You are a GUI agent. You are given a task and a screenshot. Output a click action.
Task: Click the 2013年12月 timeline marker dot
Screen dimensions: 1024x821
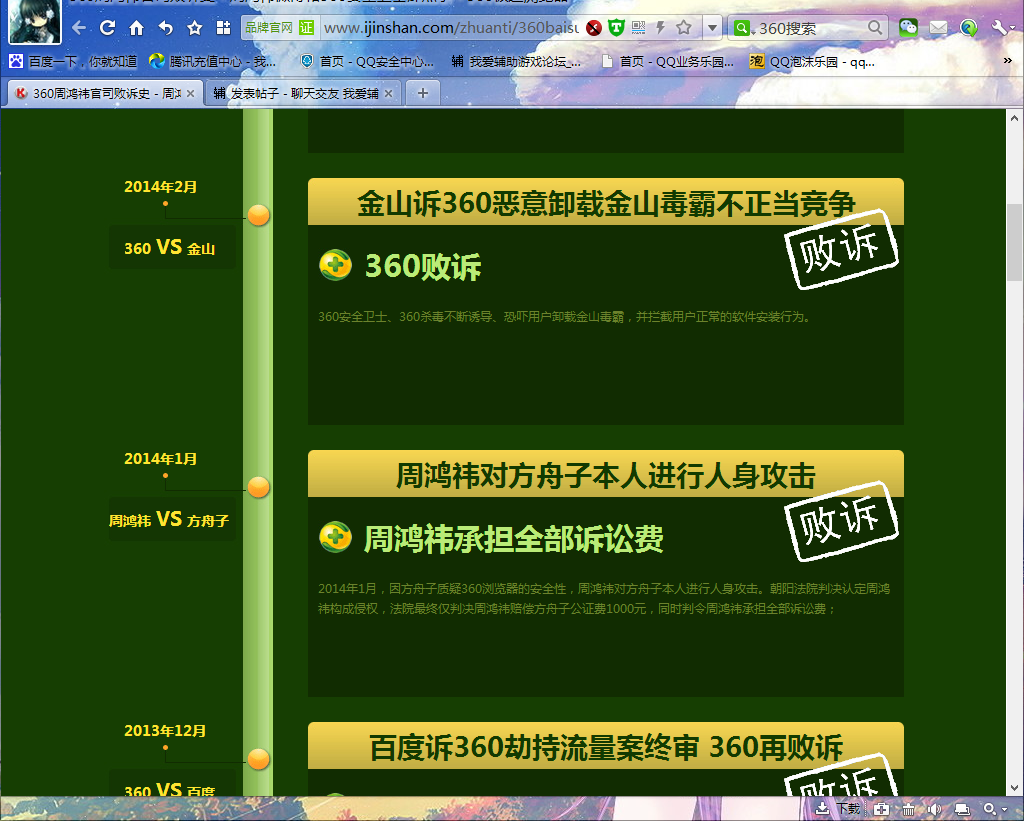coord(259,759)
